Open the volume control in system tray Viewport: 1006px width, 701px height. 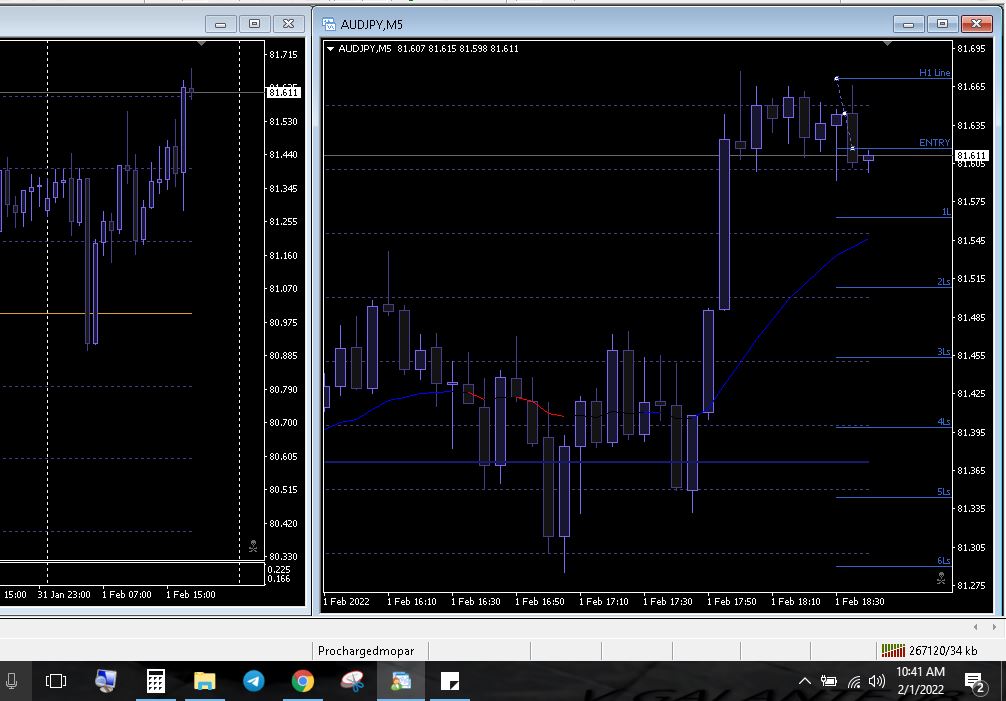877,681
